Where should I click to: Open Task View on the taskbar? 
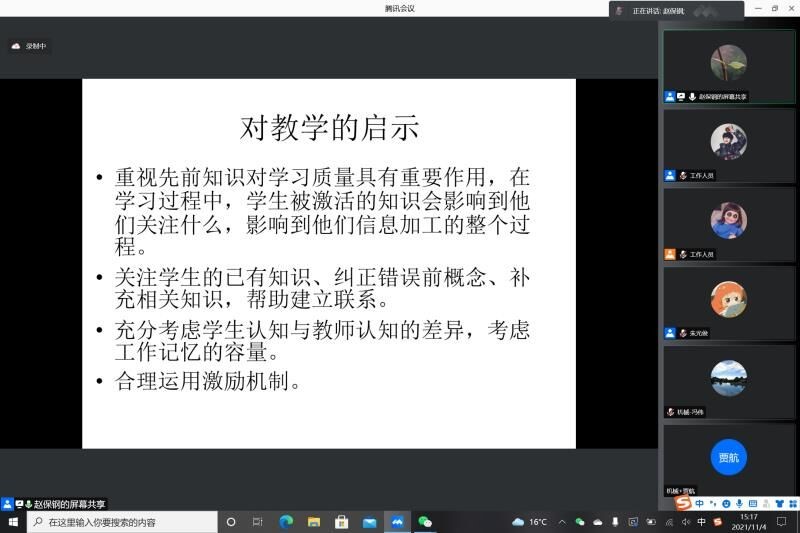[258, 522]
